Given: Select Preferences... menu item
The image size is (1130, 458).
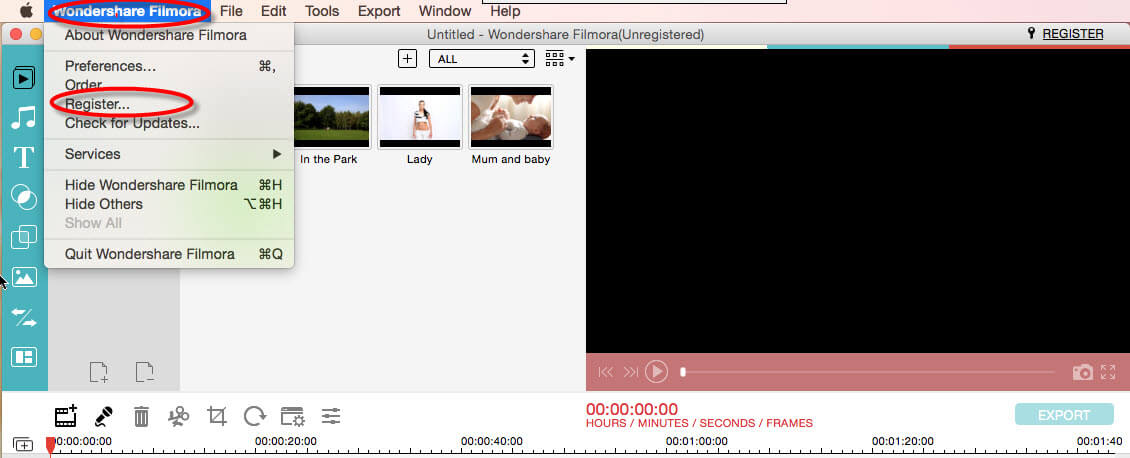Looking at the screenshot, I should click(x=169, y=66).
